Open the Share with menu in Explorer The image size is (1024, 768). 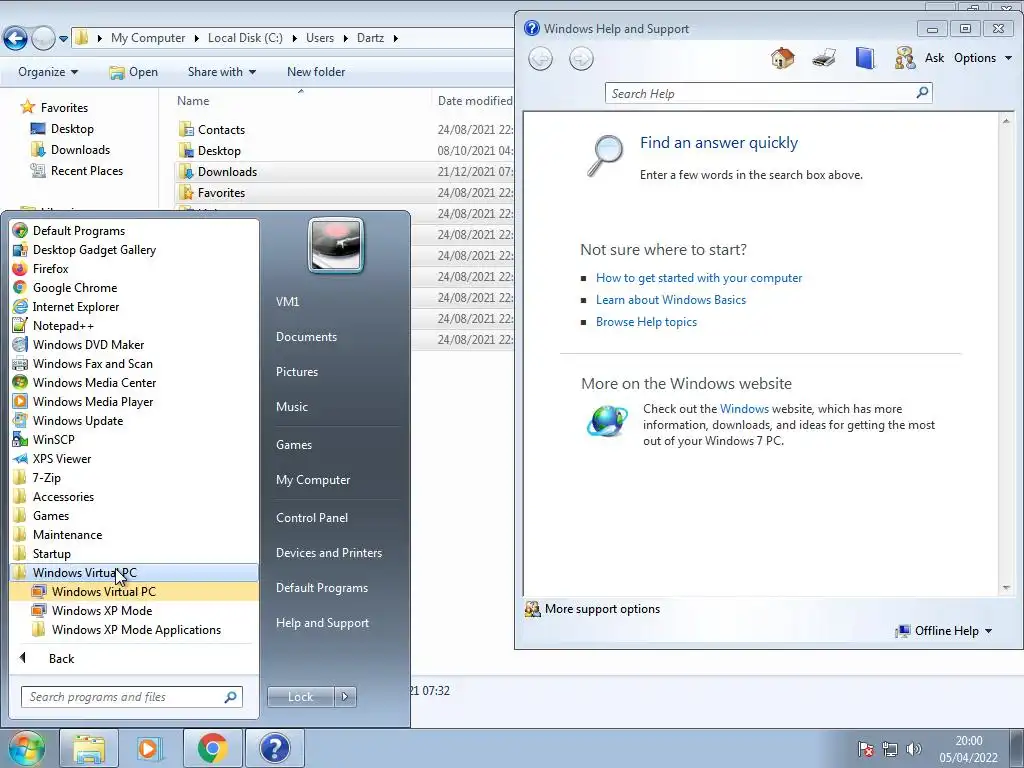pyautogui.click(x=221, y=72)
